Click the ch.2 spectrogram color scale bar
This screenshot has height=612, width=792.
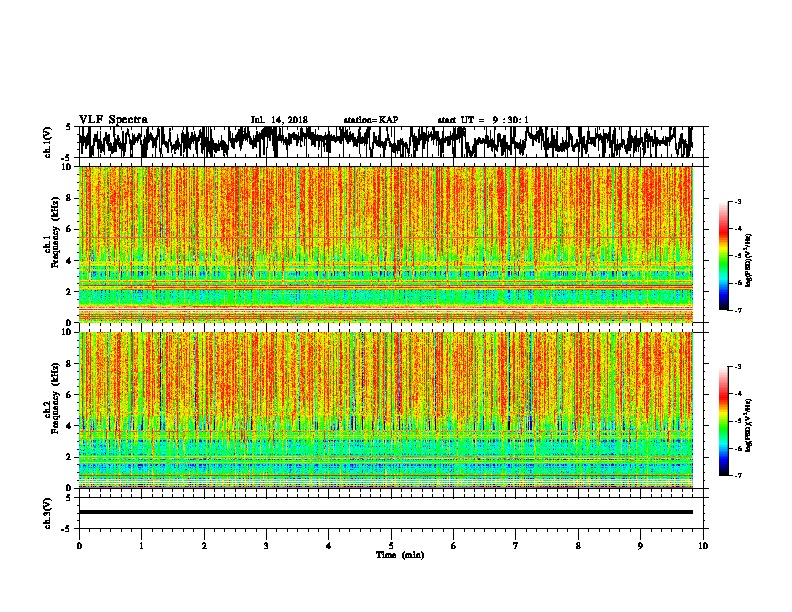click(724, 421)
